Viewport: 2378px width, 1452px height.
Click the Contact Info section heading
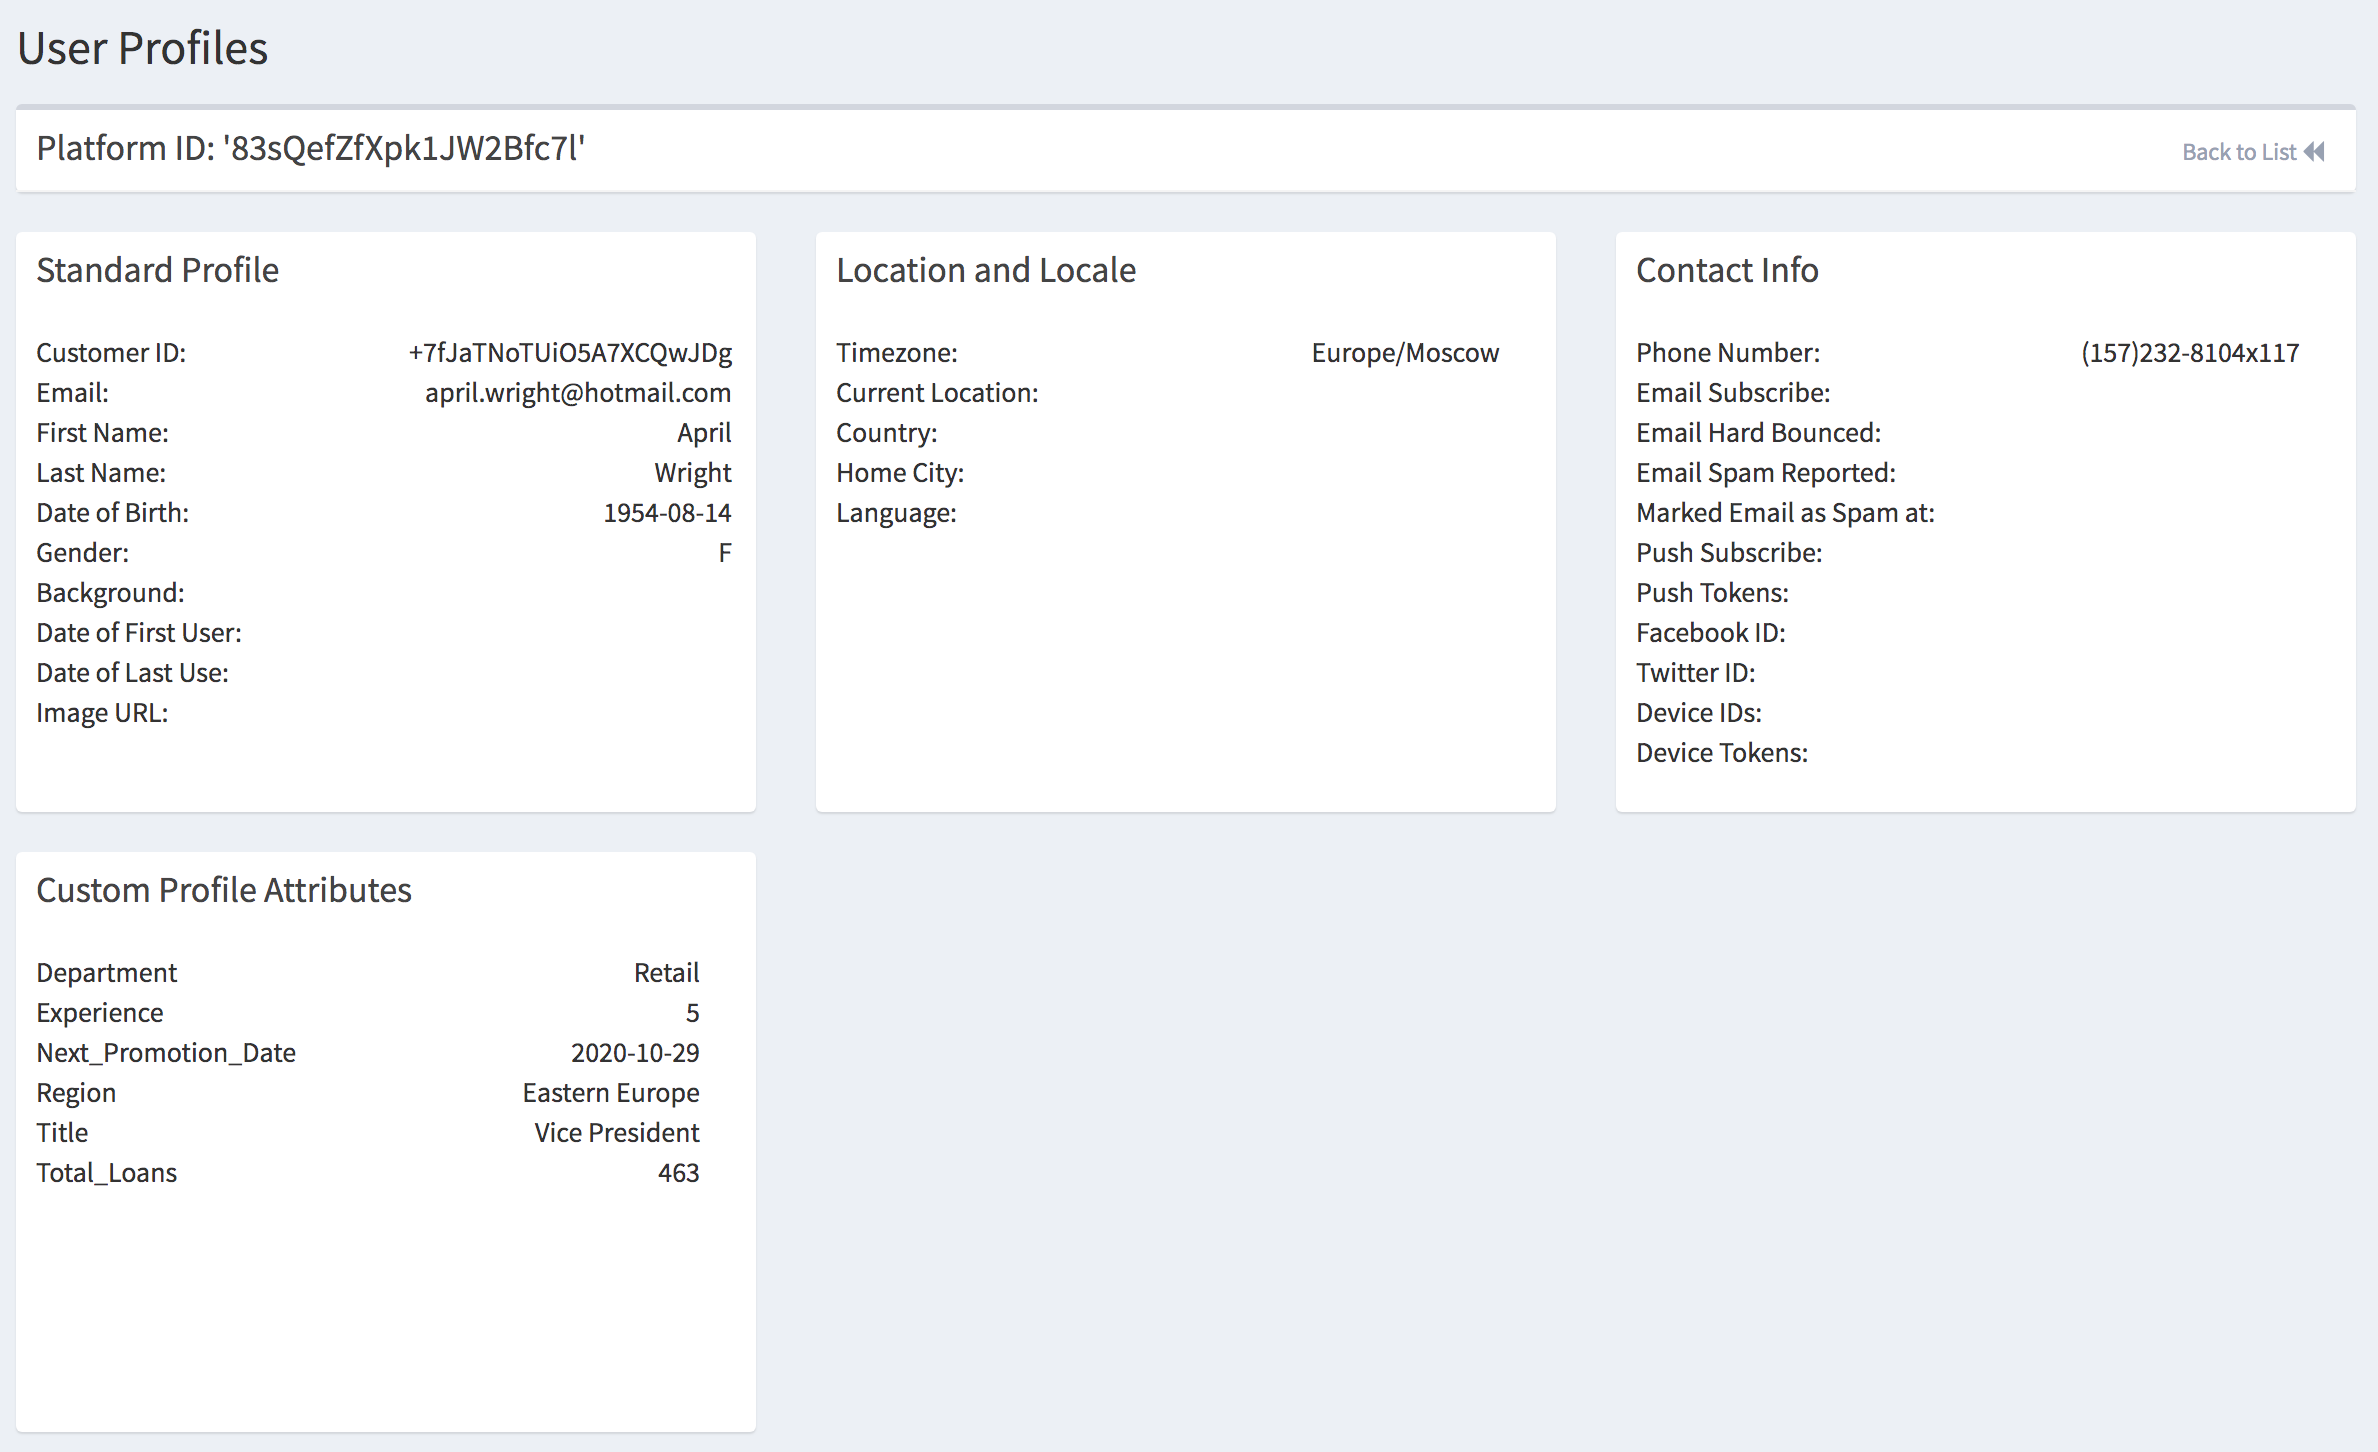click(1727, 270)
